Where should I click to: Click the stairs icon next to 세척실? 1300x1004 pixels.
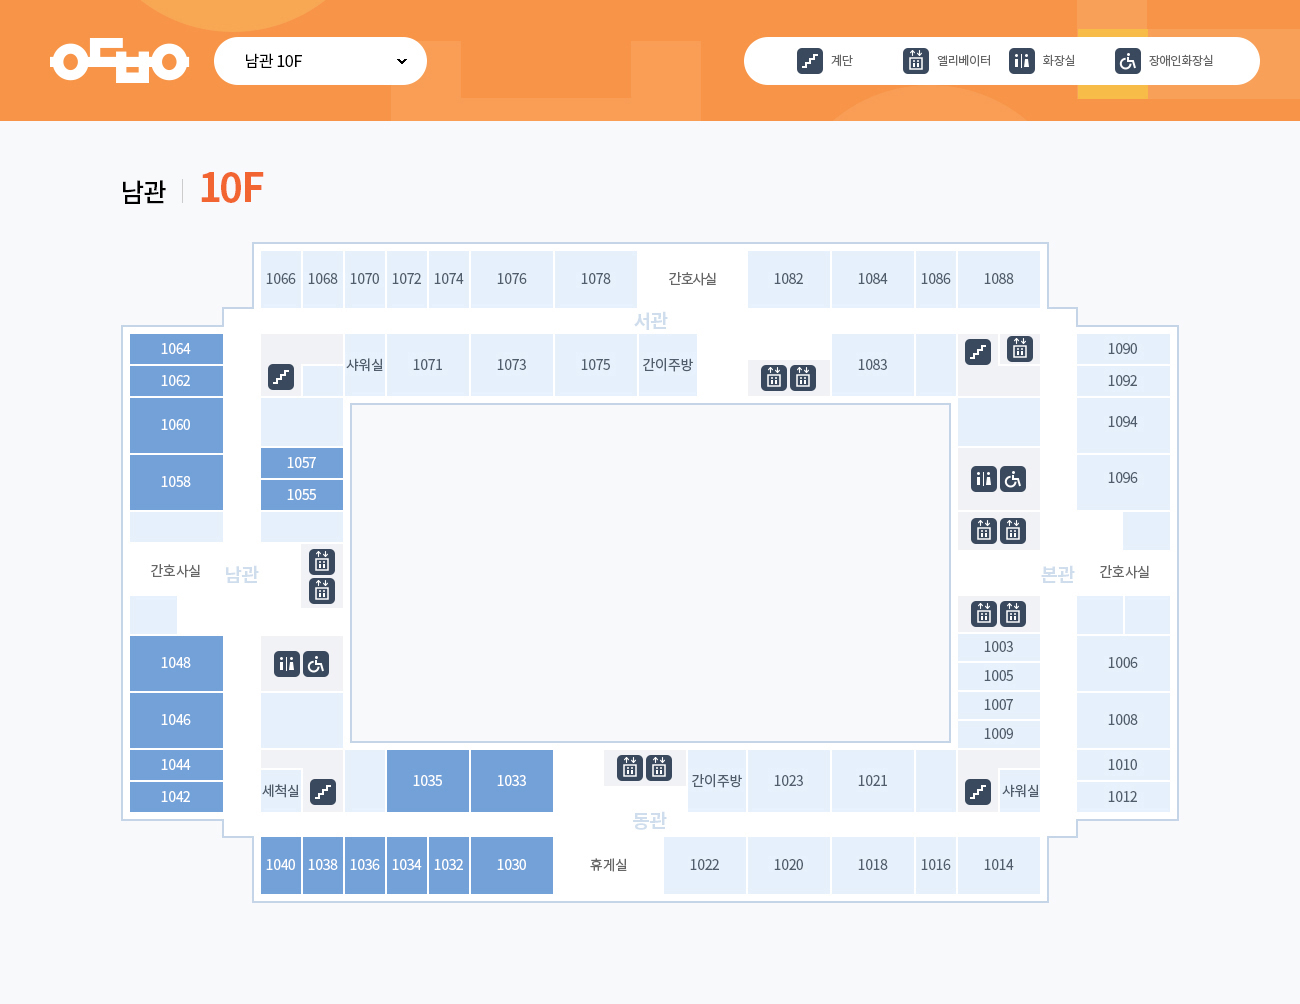pyautogui.click(x=323, y=792)
